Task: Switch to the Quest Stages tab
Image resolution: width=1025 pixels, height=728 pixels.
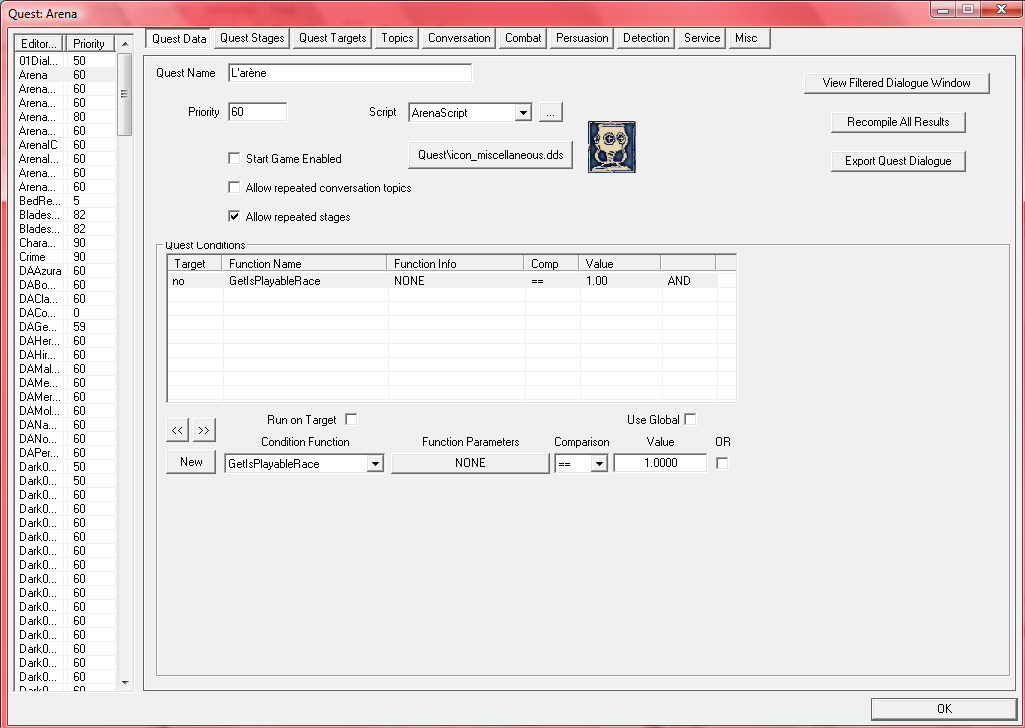Action: pyautogui.click(x=252, y=38)
